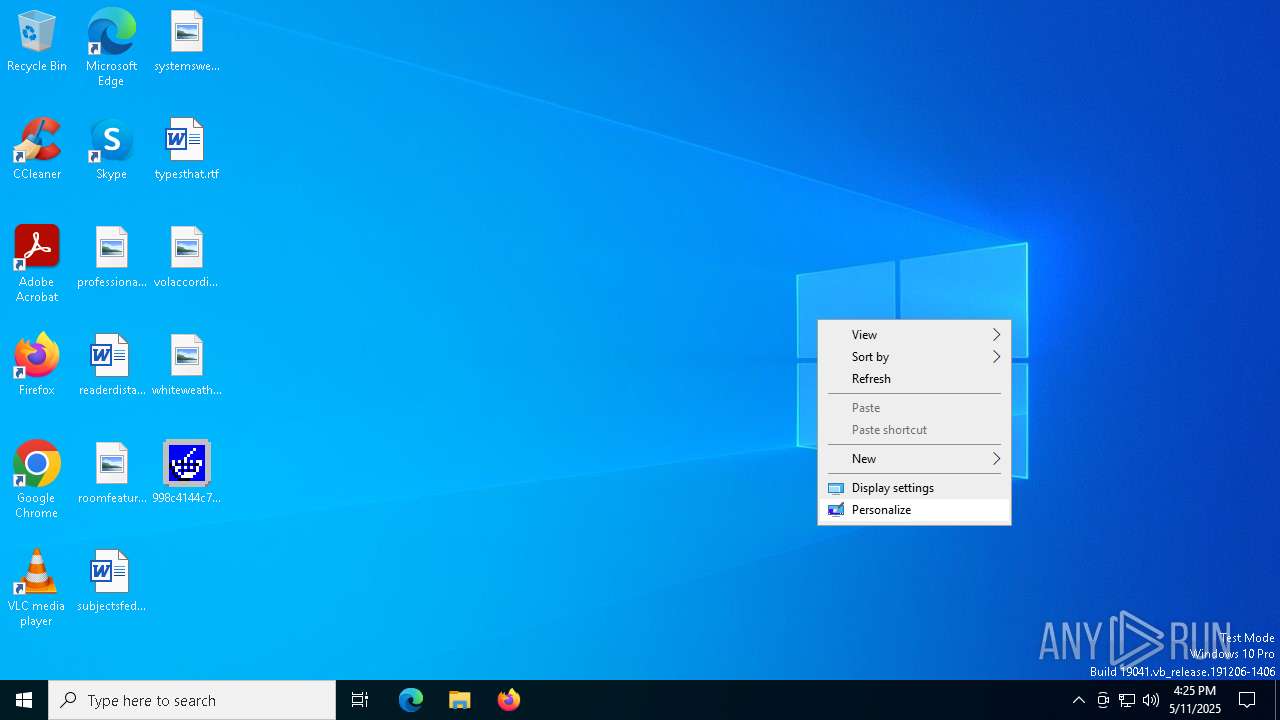The image size is (1280, 720).
Task: Select the VLC media player shortcut
Action: pyautogui.click(x=37, y=588)
